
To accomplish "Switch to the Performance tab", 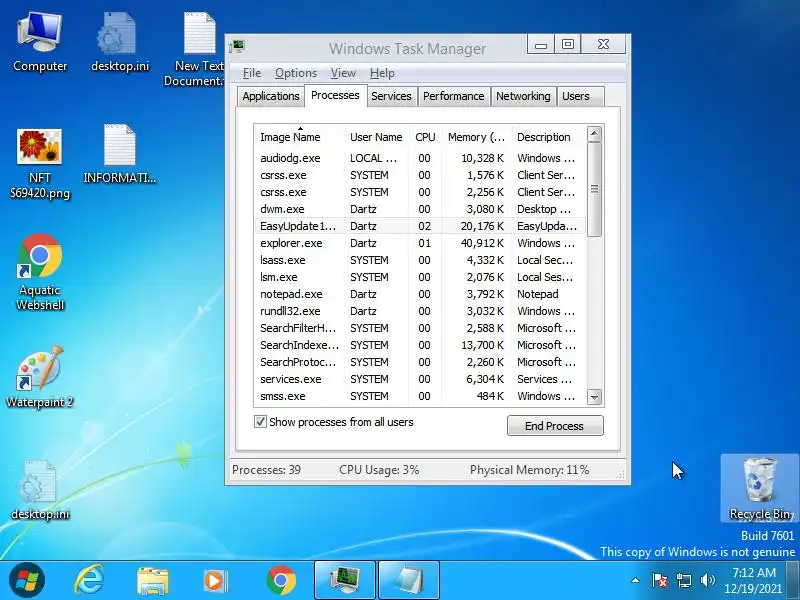I will [x=454, y=96].
